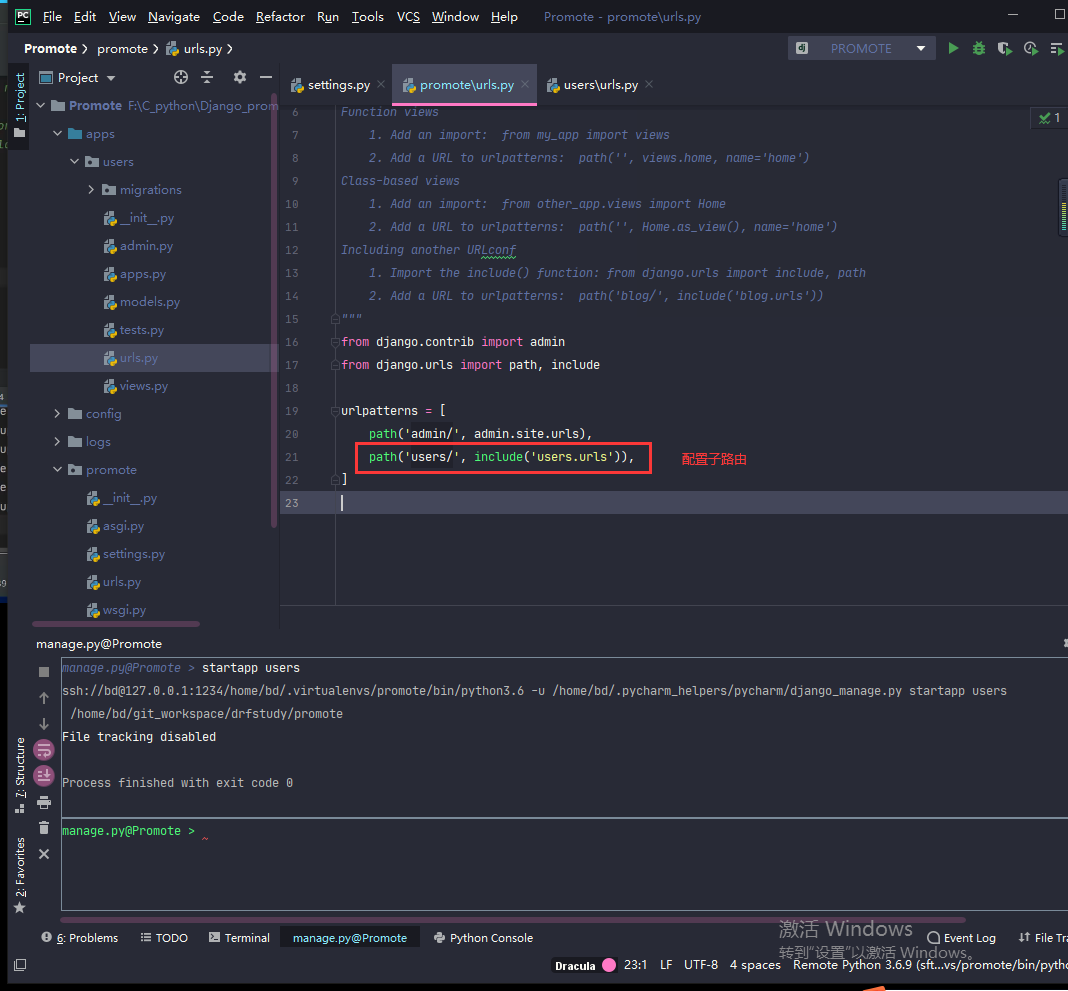This screenshot has width=1068, height=991.
Task: Collapse the apps folder
Action: click(58, 133)
